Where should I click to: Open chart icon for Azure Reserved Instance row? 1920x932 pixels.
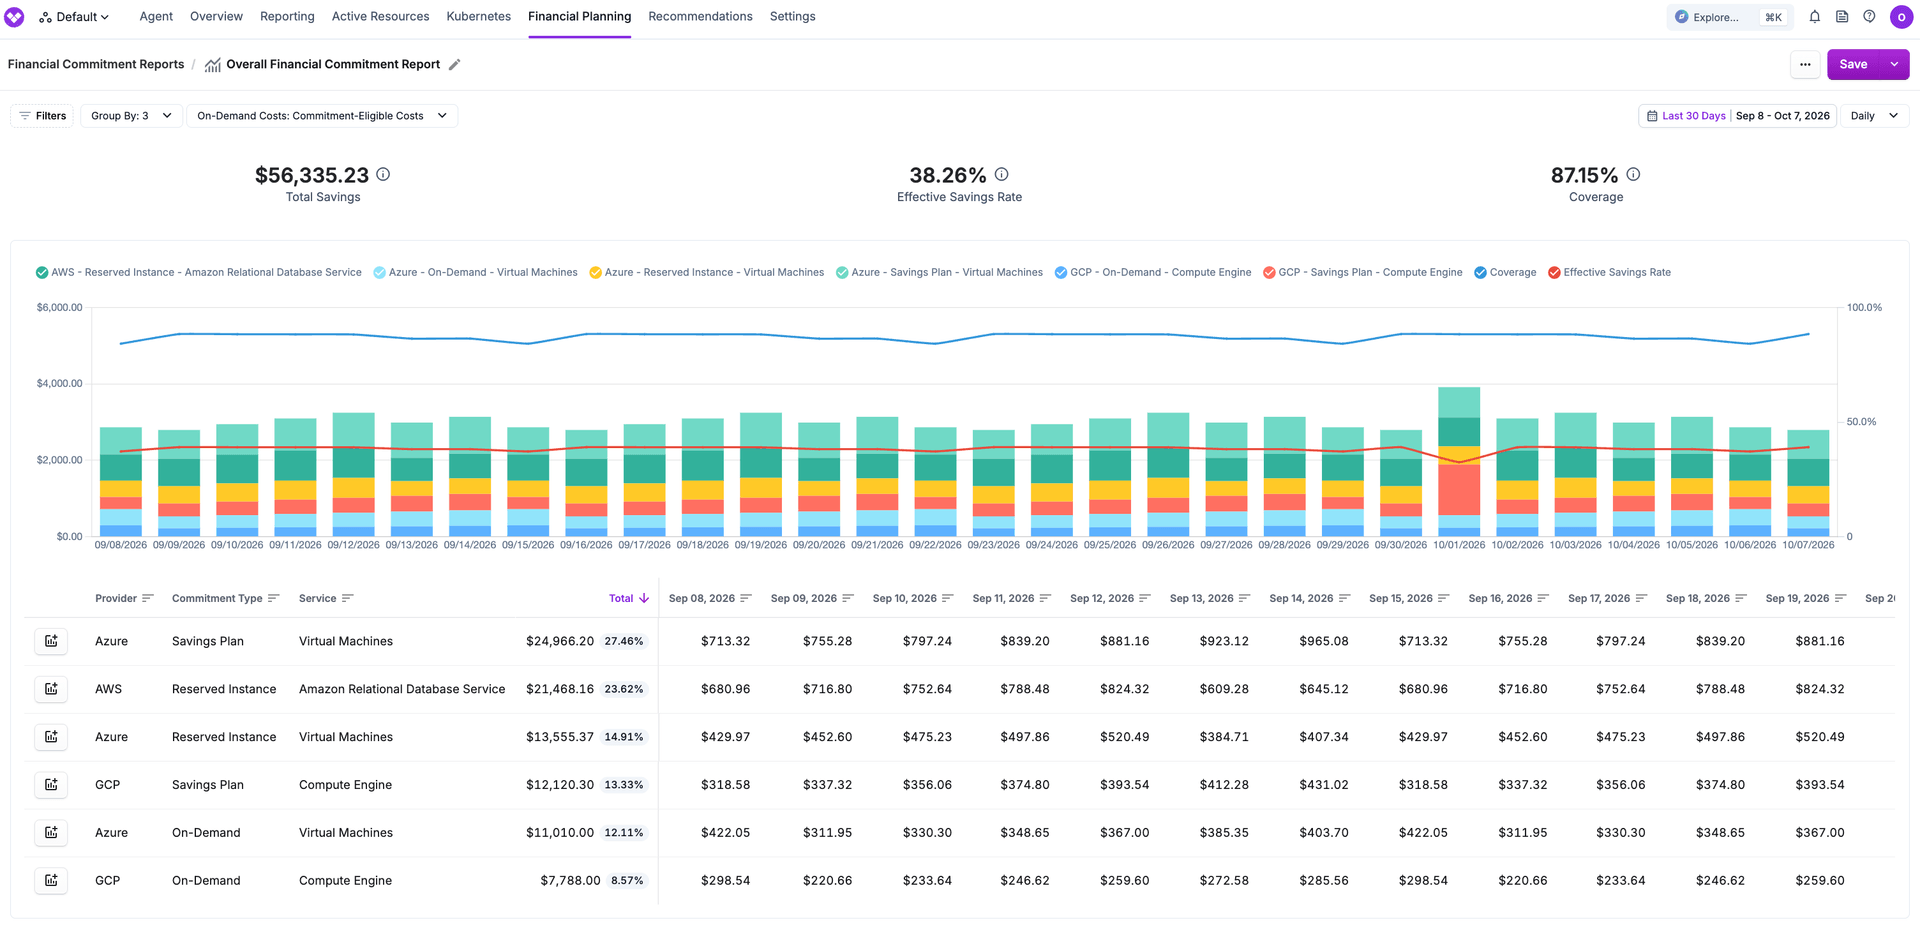pyautogui.click(x=51, y=737)
